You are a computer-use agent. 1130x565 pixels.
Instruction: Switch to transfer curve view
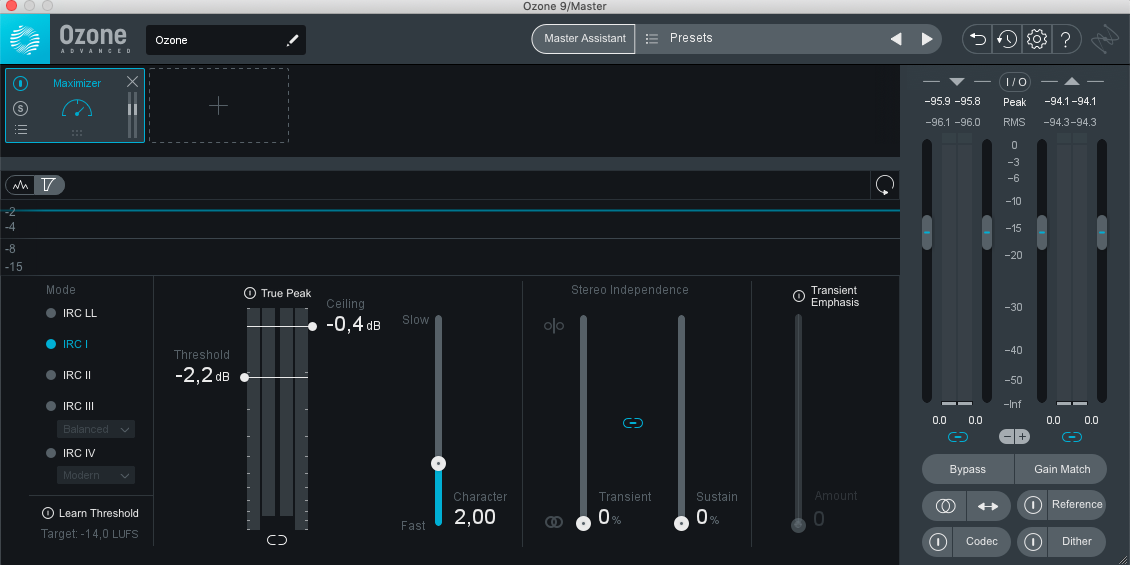[x=49, y=185]
